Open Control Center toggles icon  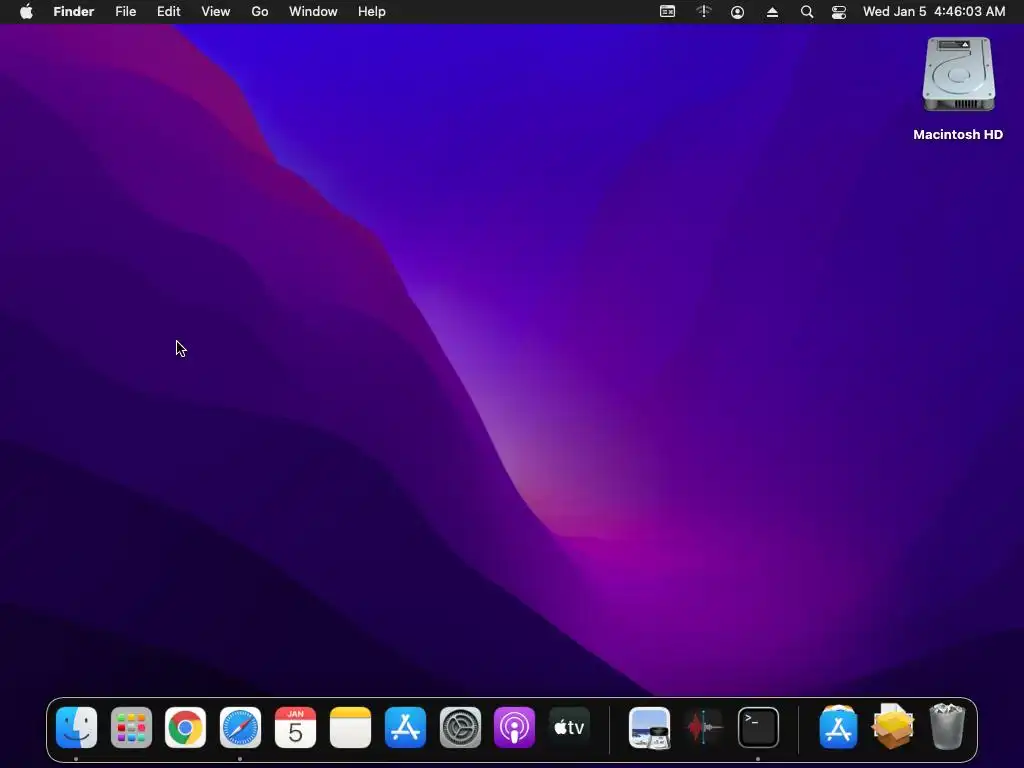839,12
